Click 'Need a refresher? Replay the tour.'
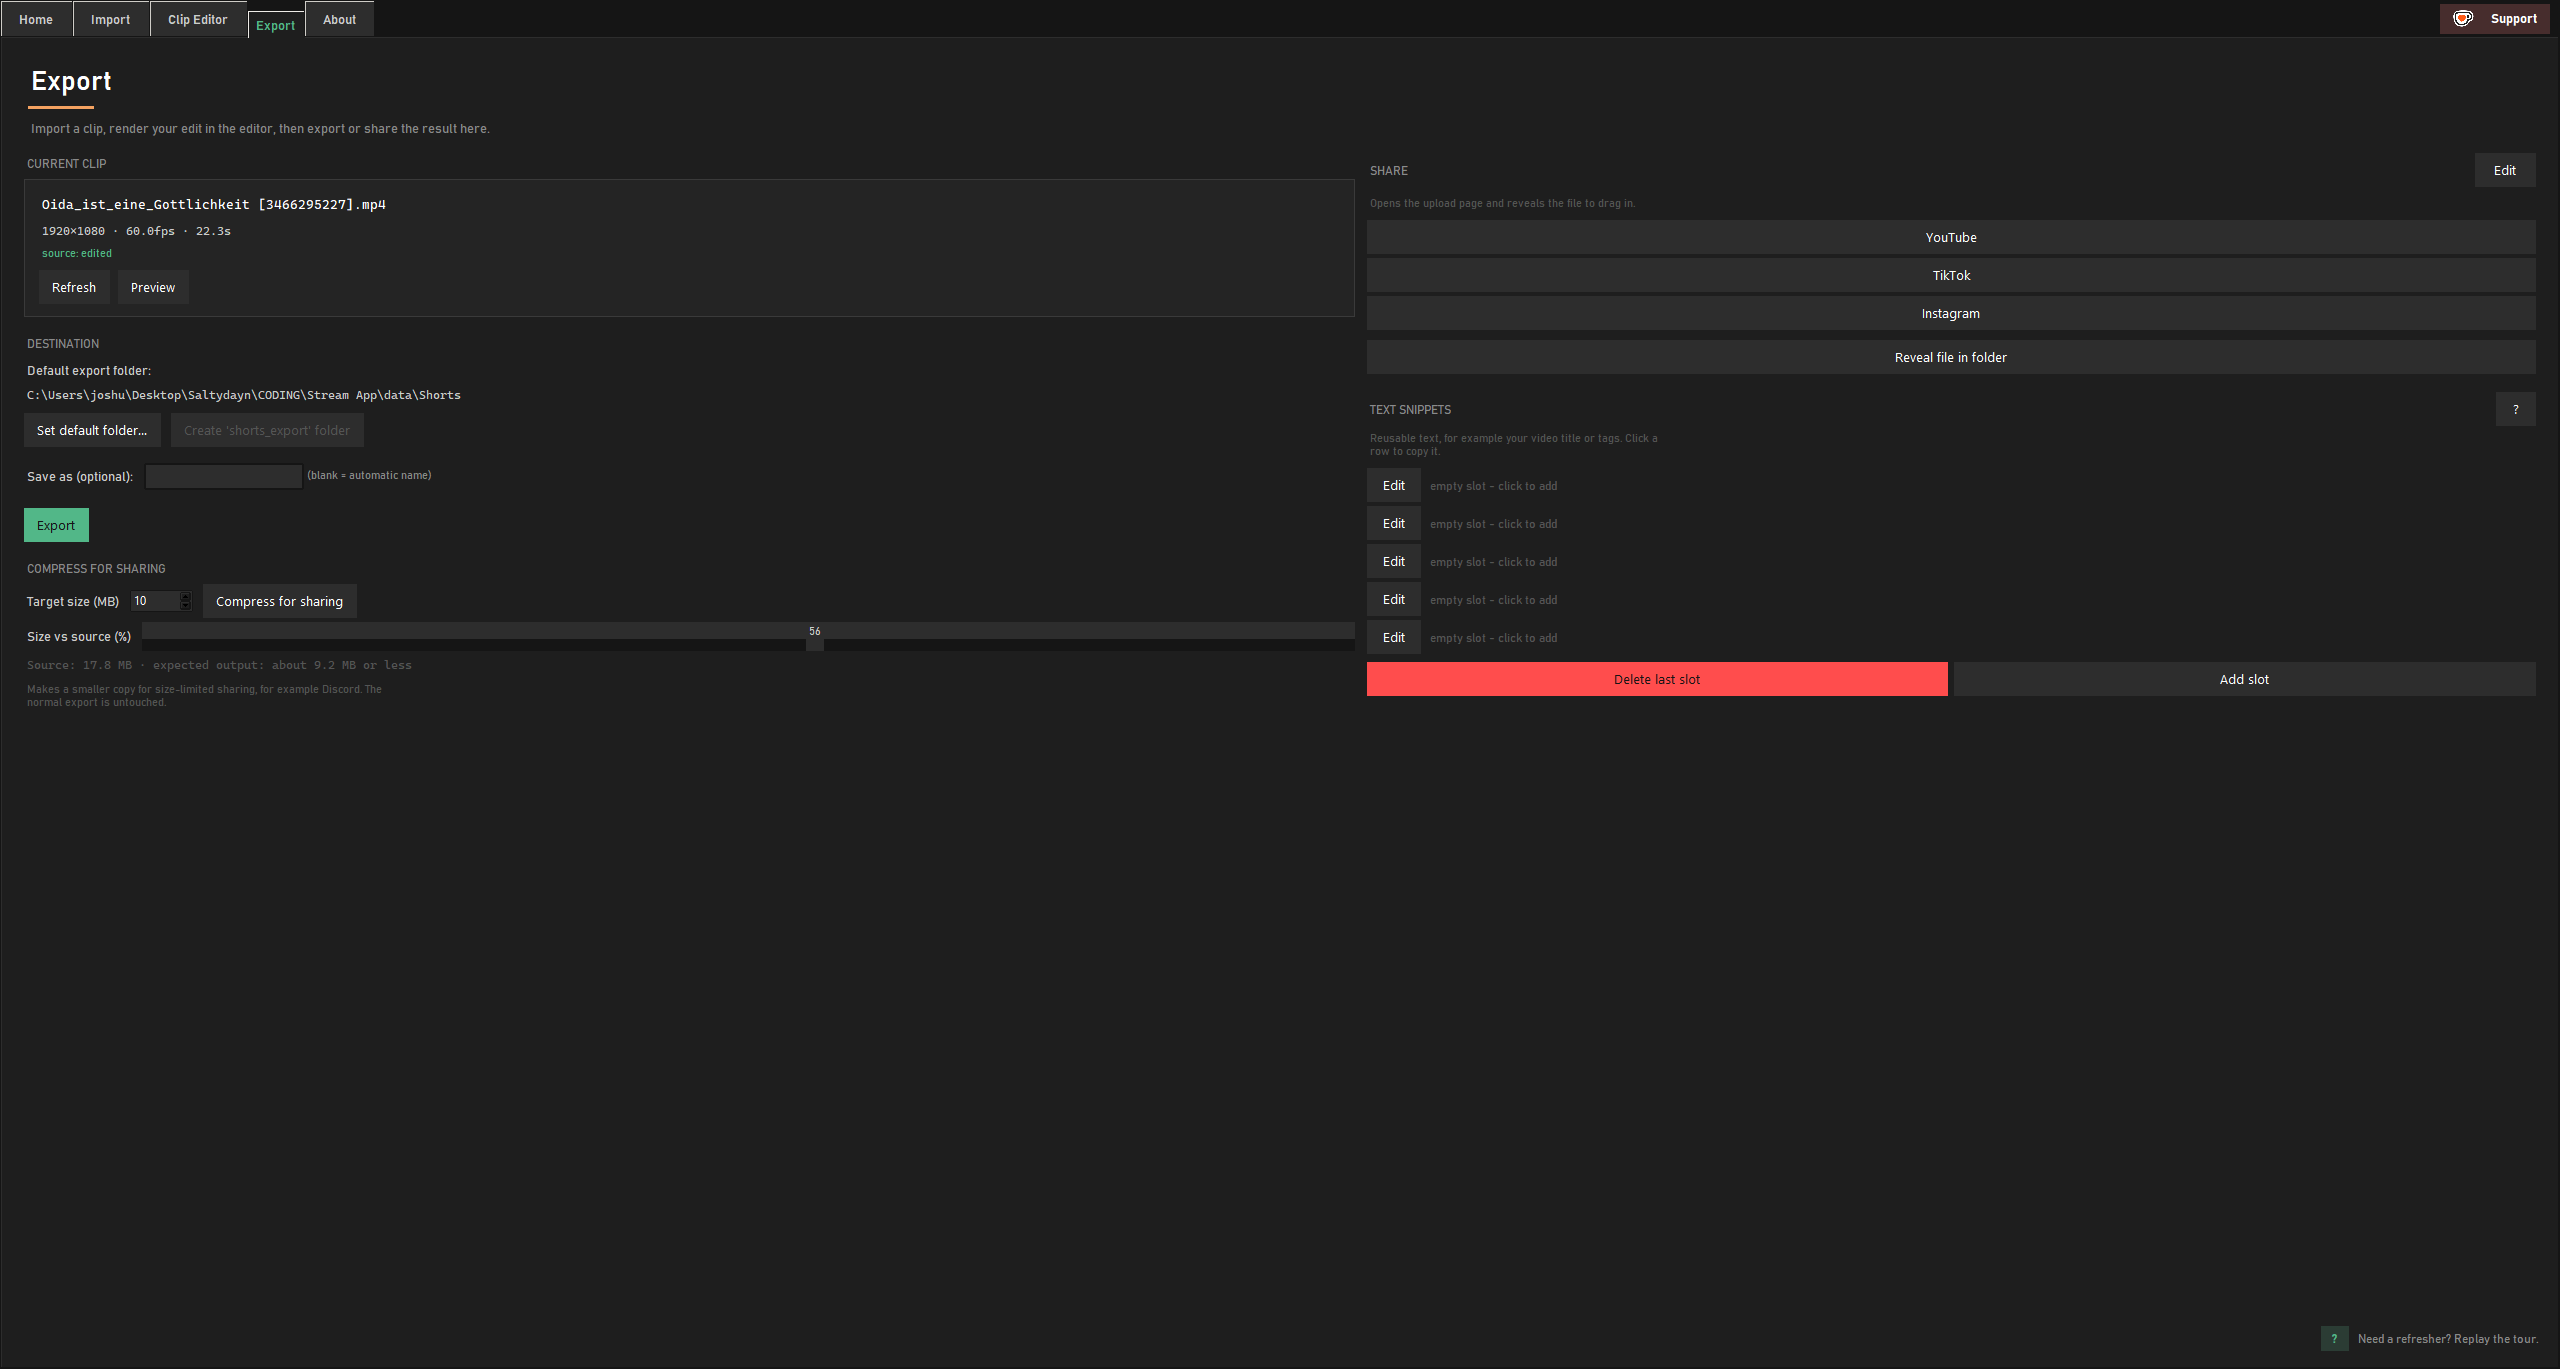This screenshot has height=1369, width=2560. pos(2448,1339)
